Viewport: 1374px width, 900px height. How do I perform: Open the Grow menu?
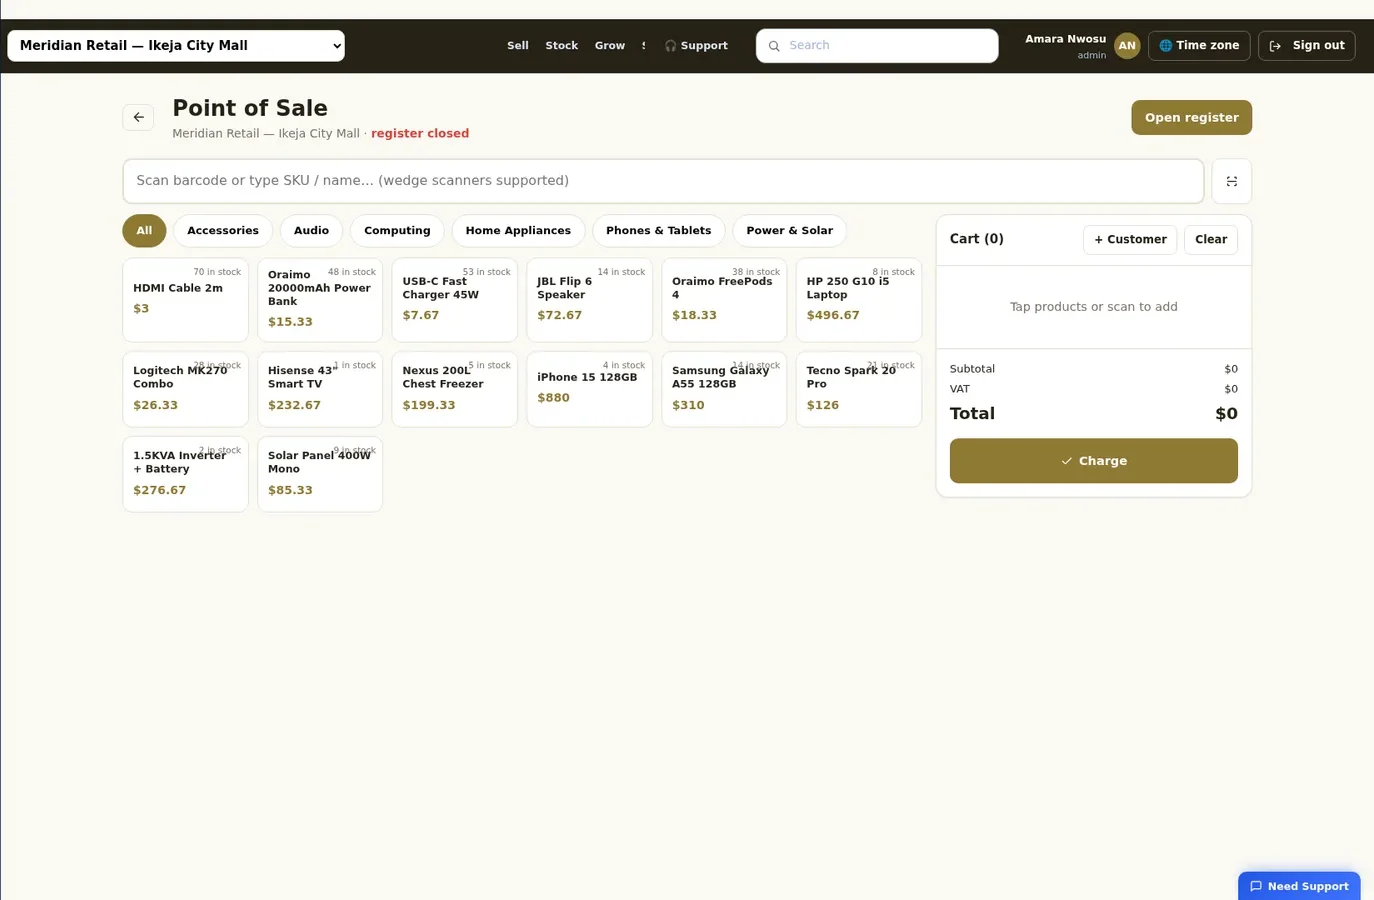pos(610,46)
